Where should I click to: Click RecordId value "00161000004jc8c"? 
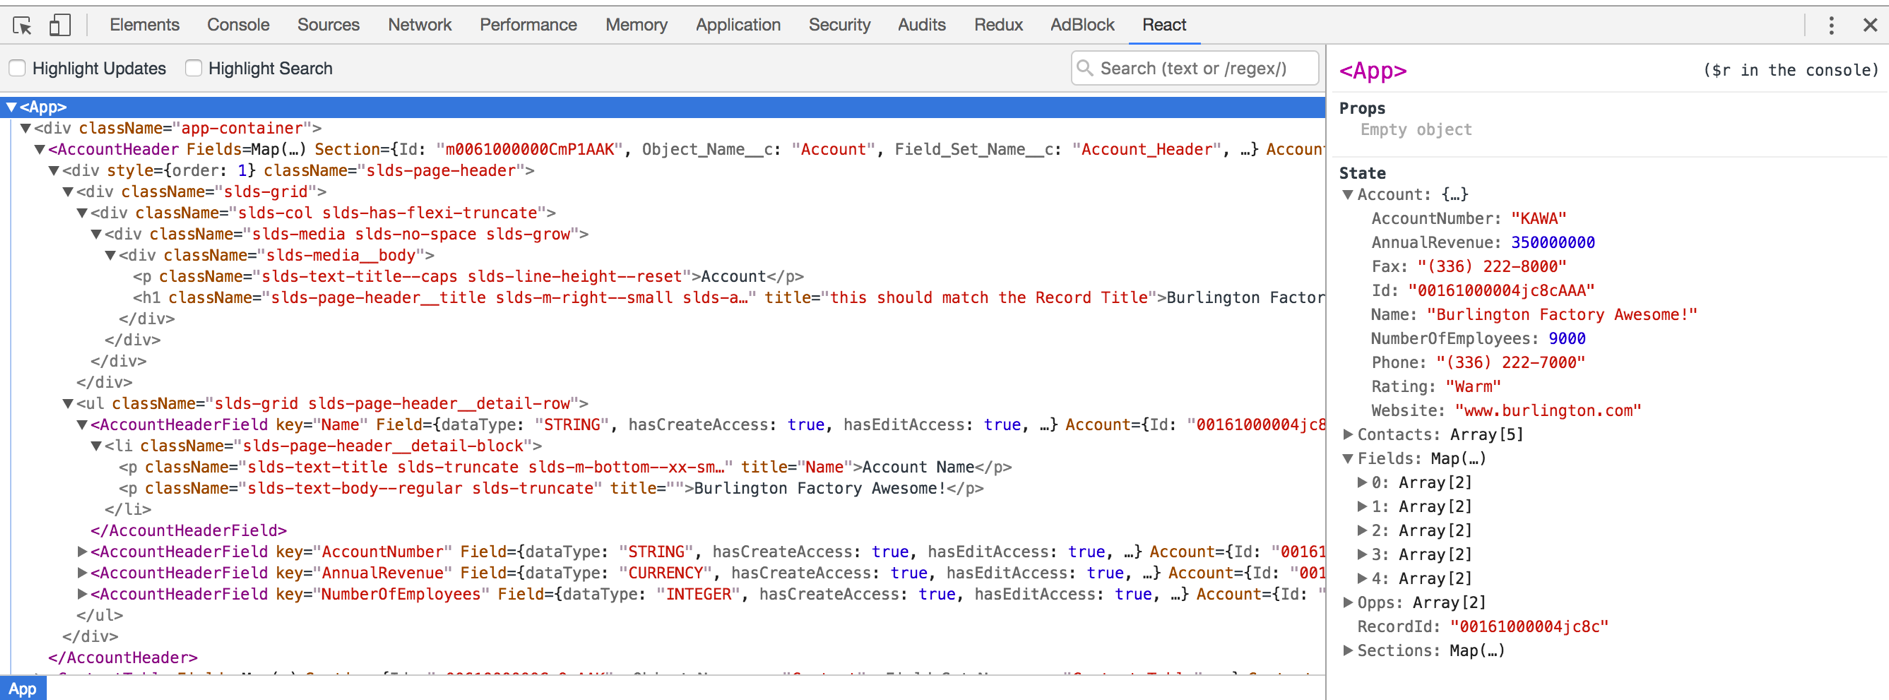tap(1529, 627)
